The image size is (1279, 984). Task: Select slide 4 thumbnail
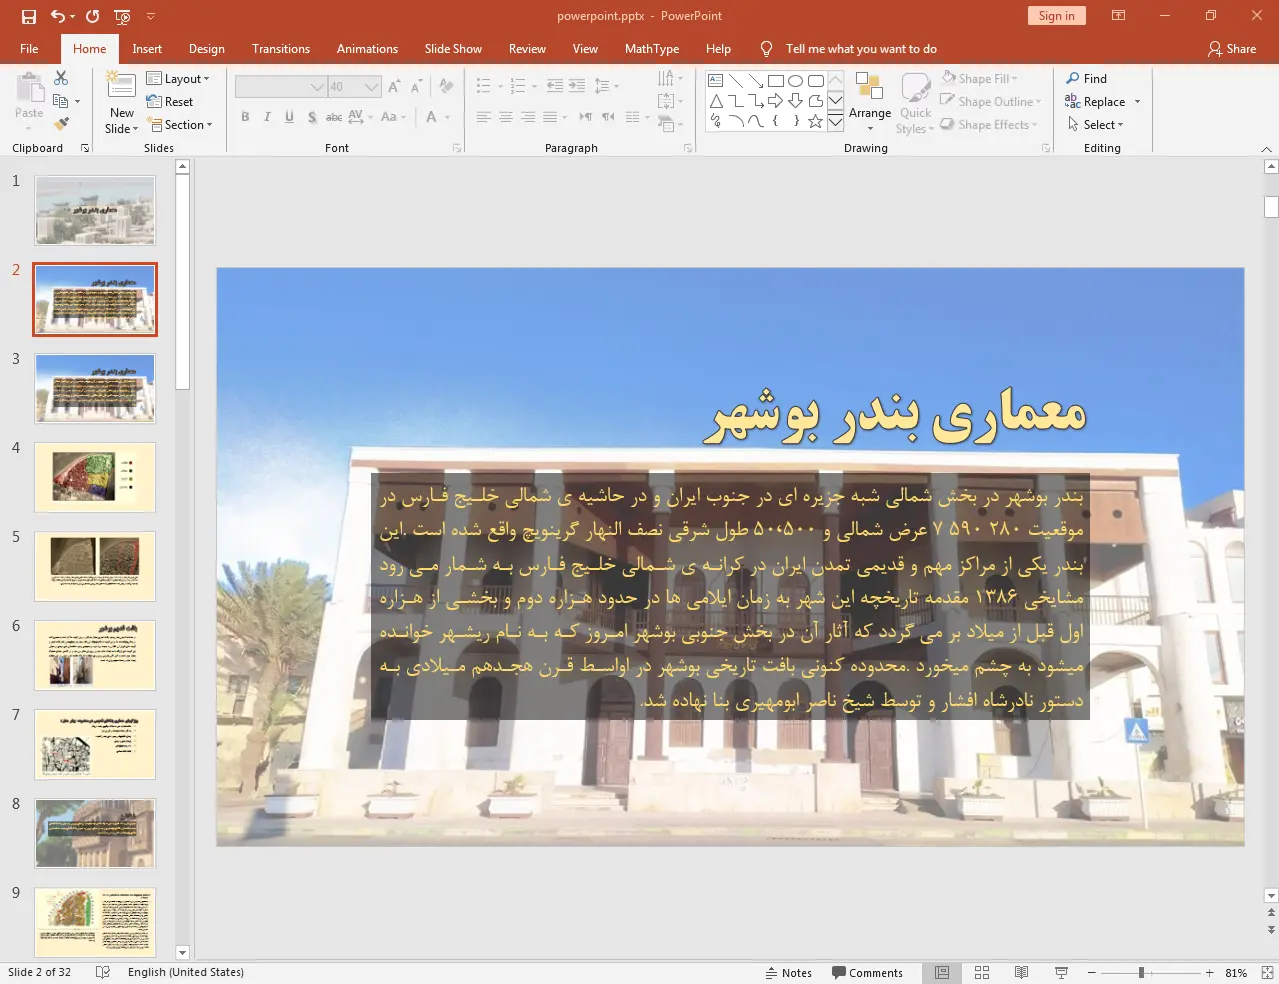coord(95,478)
